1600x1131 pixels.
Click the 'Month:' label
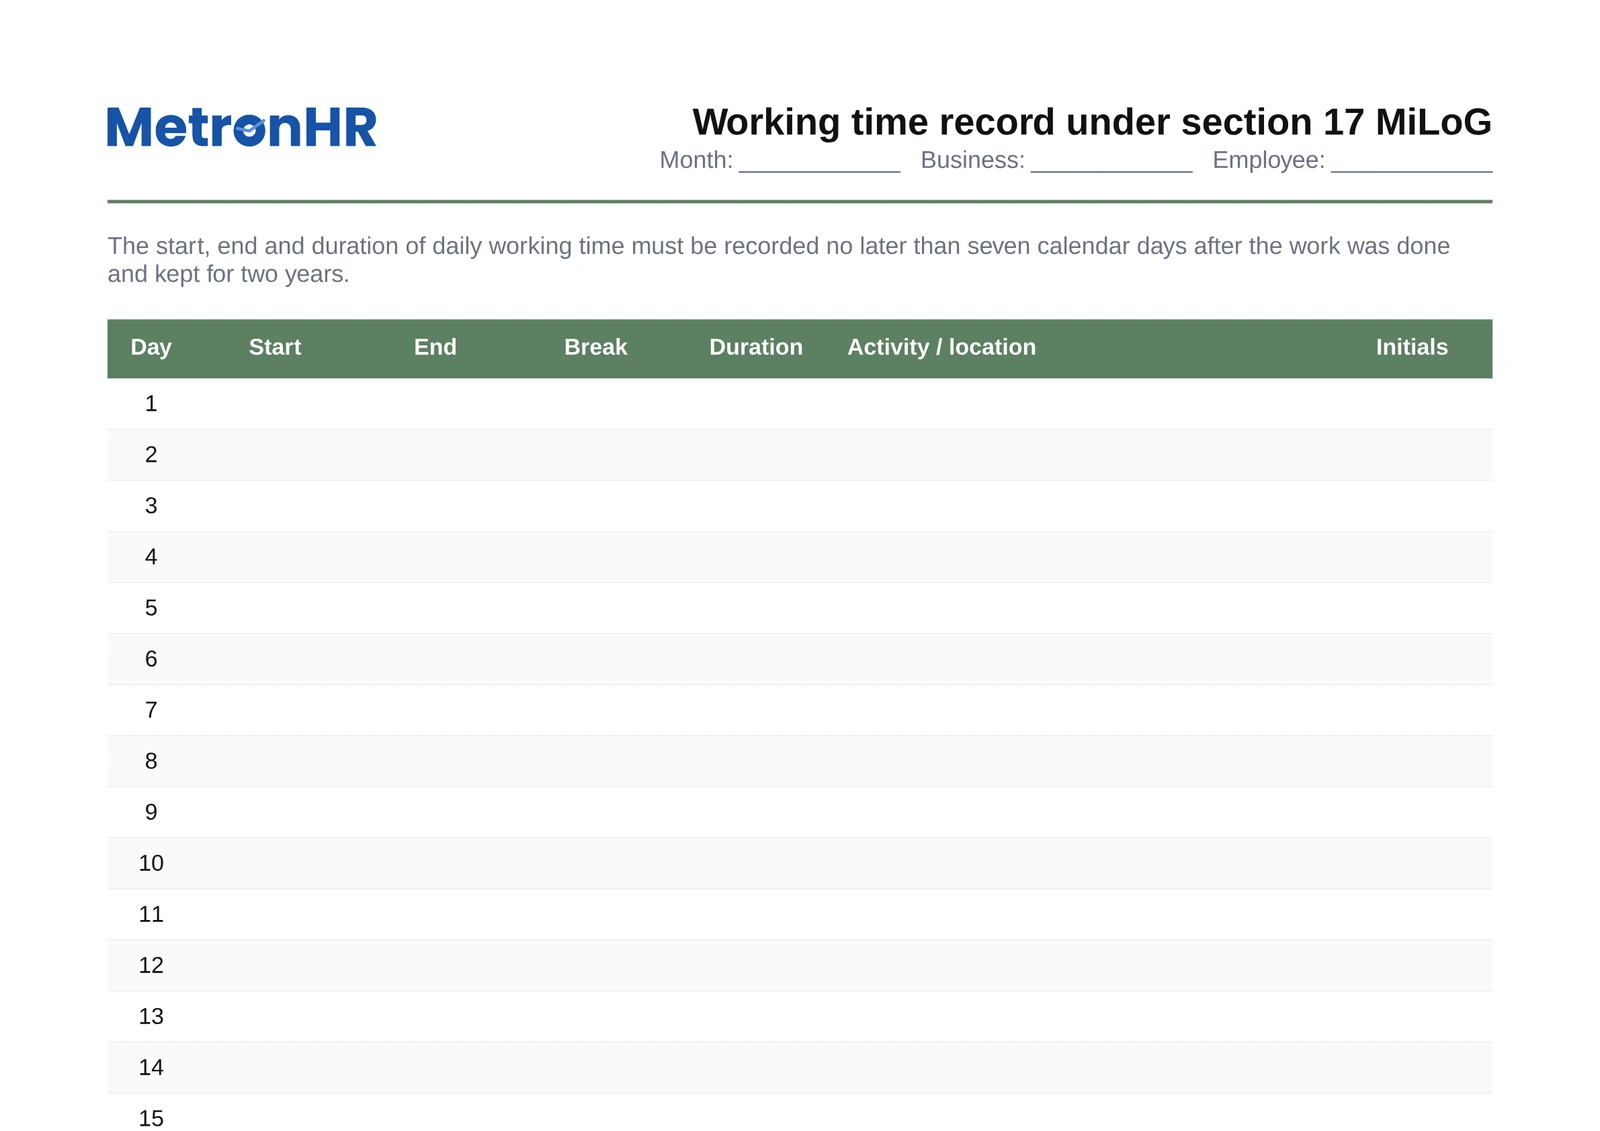pyautogui.click(x=696, y=160)
